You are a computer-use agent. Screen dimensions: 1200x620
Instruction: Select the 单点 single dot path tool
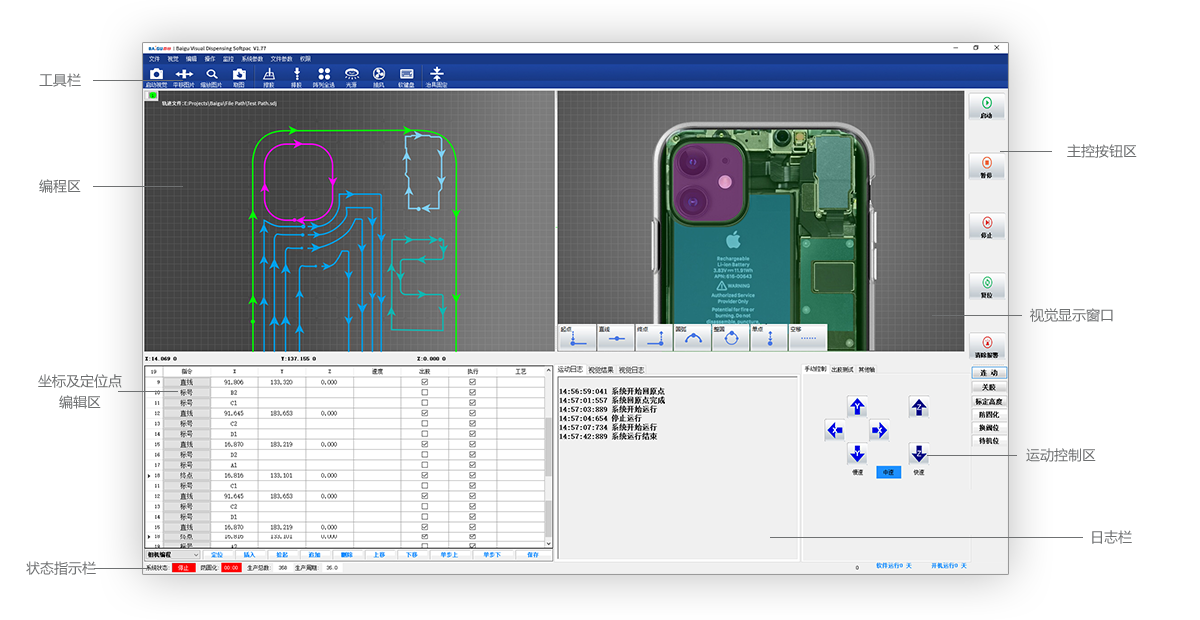769,337
